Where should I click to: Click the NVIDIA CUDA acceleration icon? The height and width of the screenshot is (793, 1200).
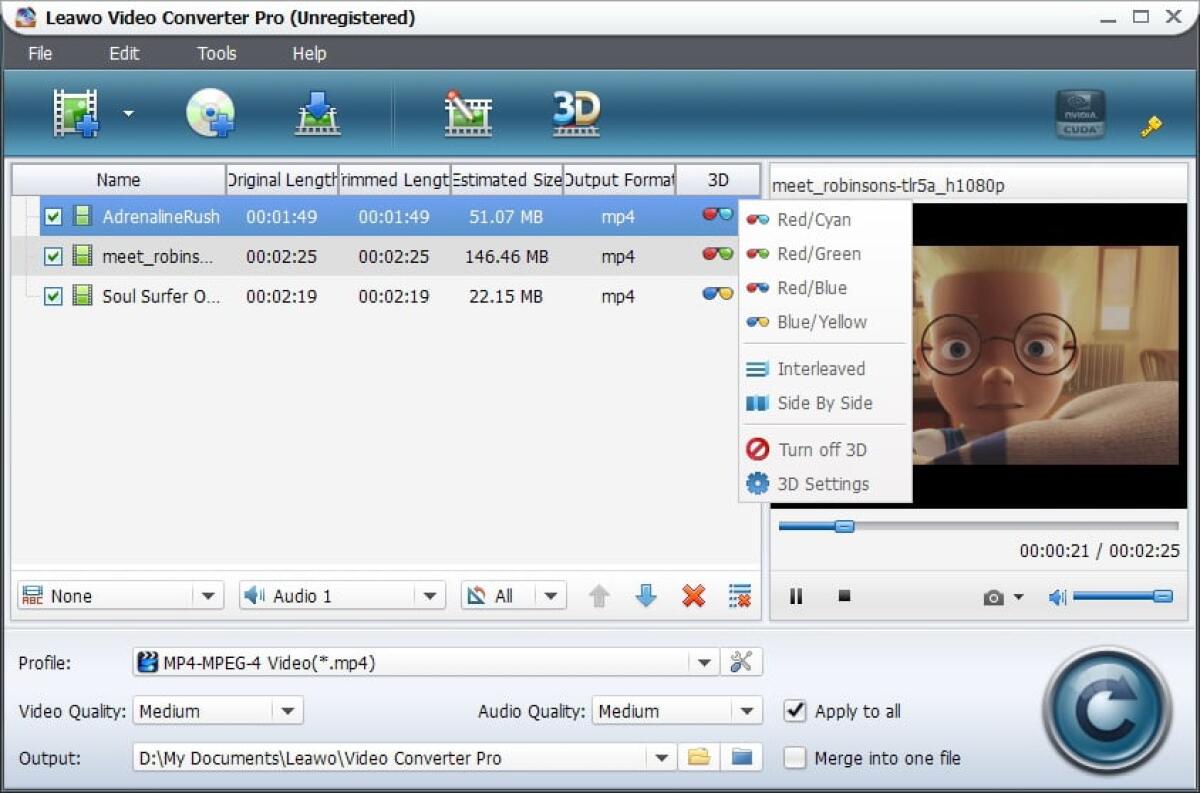tap(1080, 113)
